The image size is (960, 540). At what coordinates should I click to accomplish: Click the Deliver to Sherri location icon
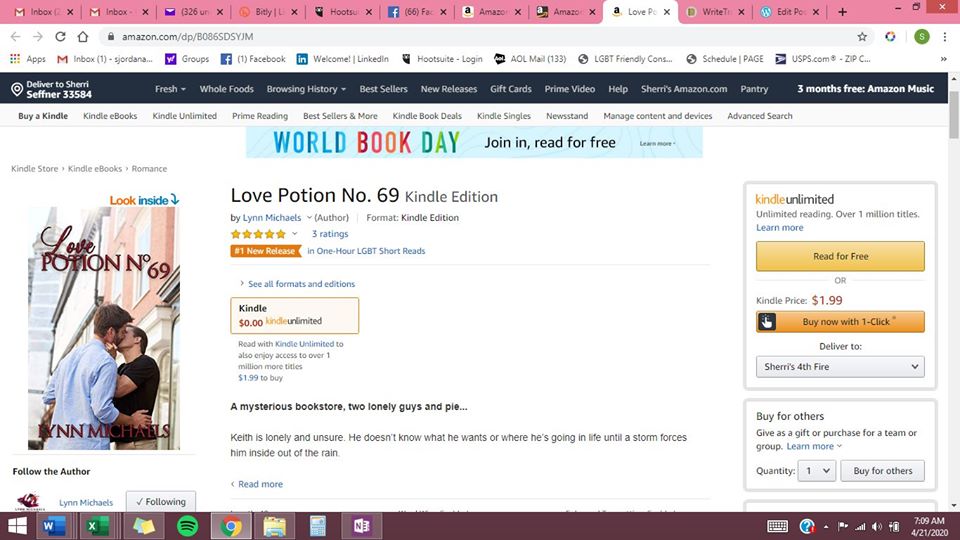[17, 89]
